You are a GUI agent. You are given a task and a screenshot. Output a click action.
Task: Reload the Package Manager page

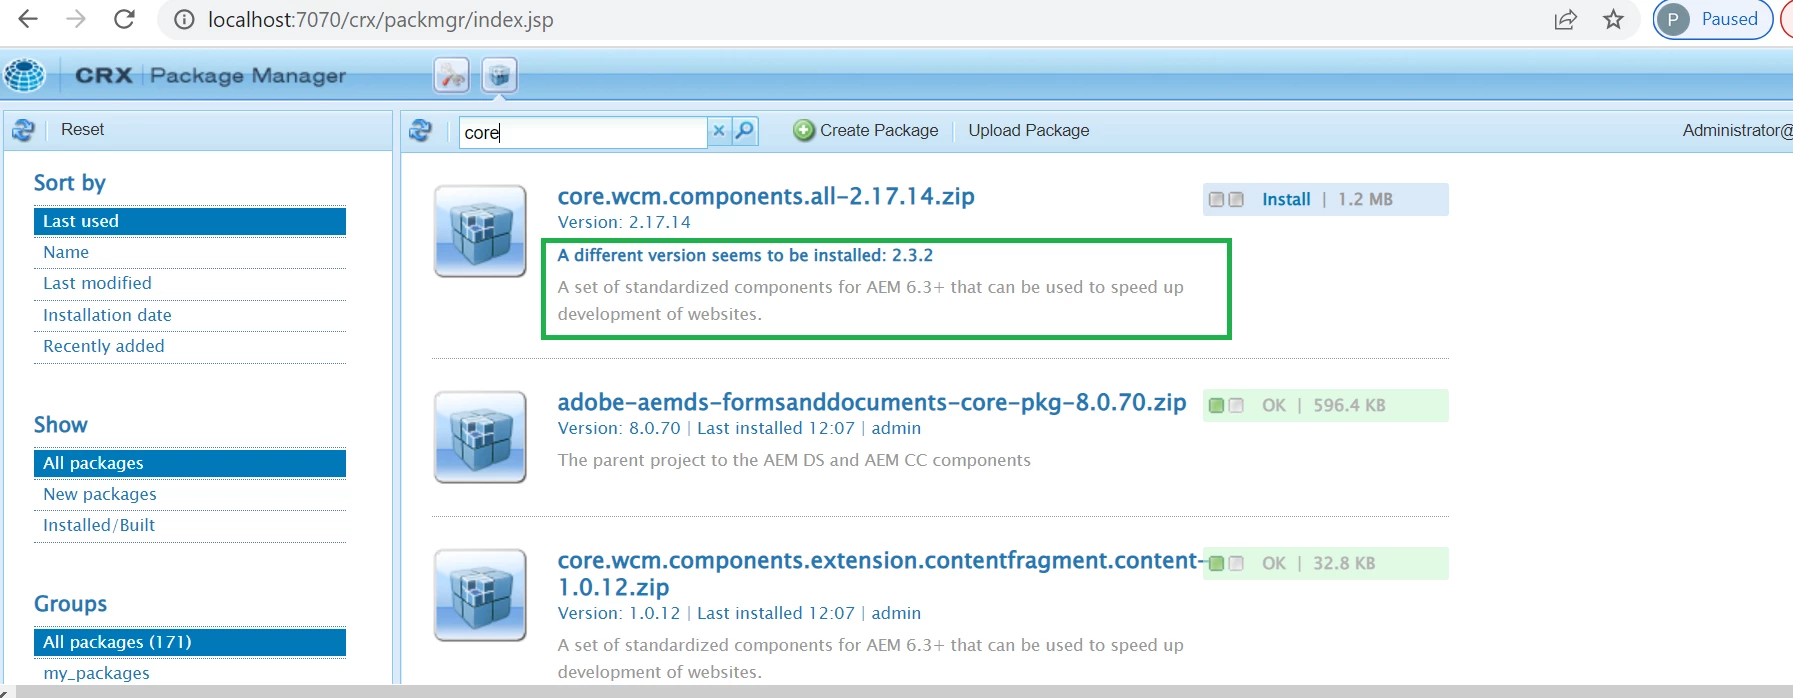124,19
